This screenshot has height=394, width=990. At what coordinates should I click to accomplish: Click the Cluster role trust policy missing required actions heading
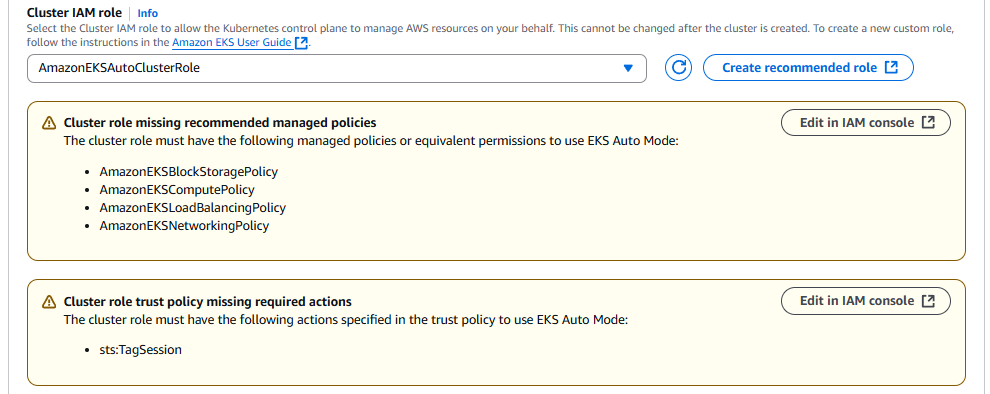208,302
